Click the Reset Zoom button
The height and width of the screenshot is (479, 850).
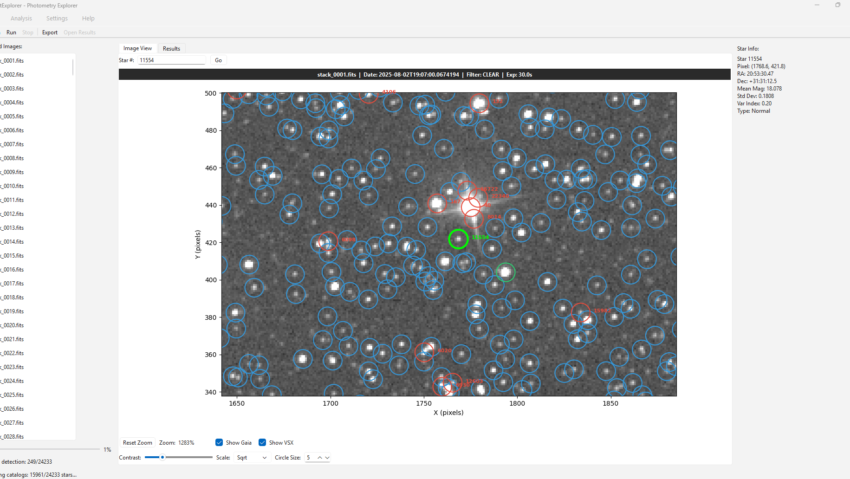point(137,442)
